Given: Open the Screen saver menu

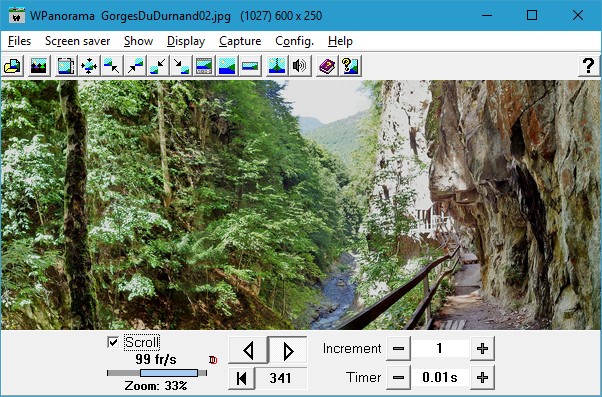Looking at the screenshot, I should pyautogui.click(x=78, y=41).
